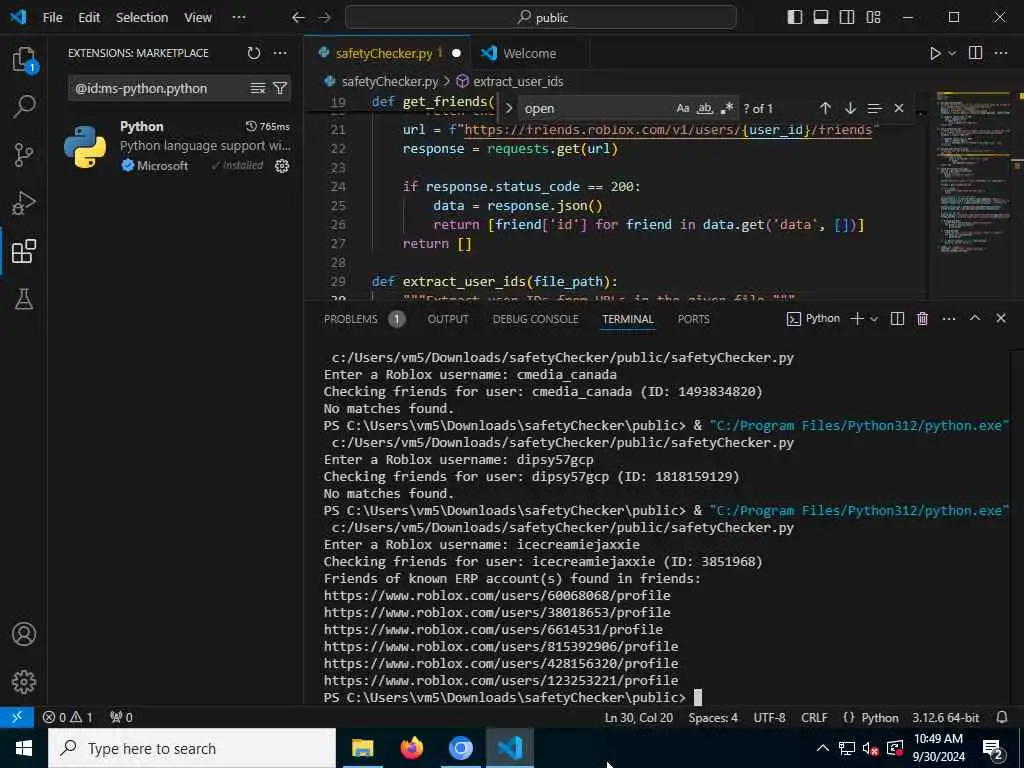
Task: Clear extensions search results icon
Action: (258, 88)
